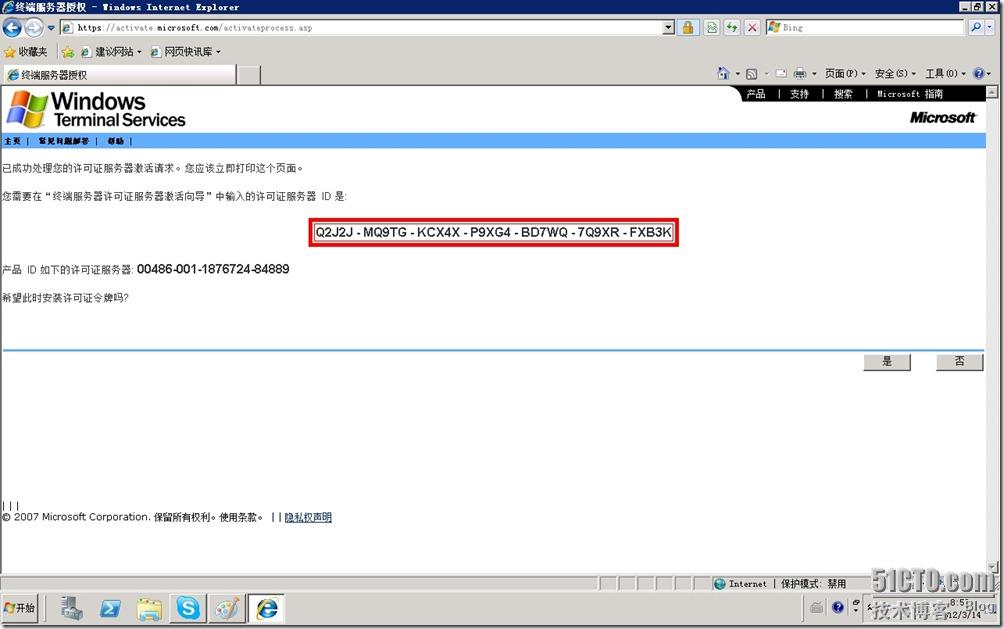
Task: Click the Read Mail envelope icon
Action: pos(781,74)
